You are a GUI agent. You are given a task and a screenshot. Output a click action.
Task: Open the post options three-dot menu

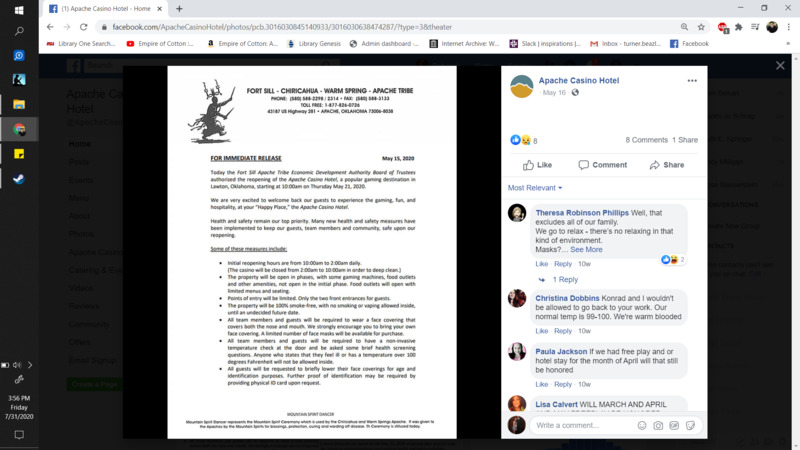coord(691,81)
